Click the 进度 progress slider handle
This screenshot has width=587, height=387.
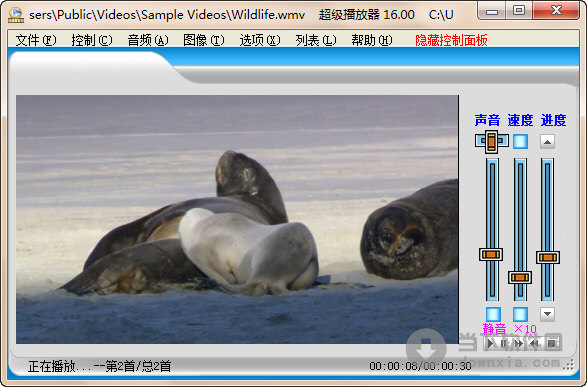[548, 257]
